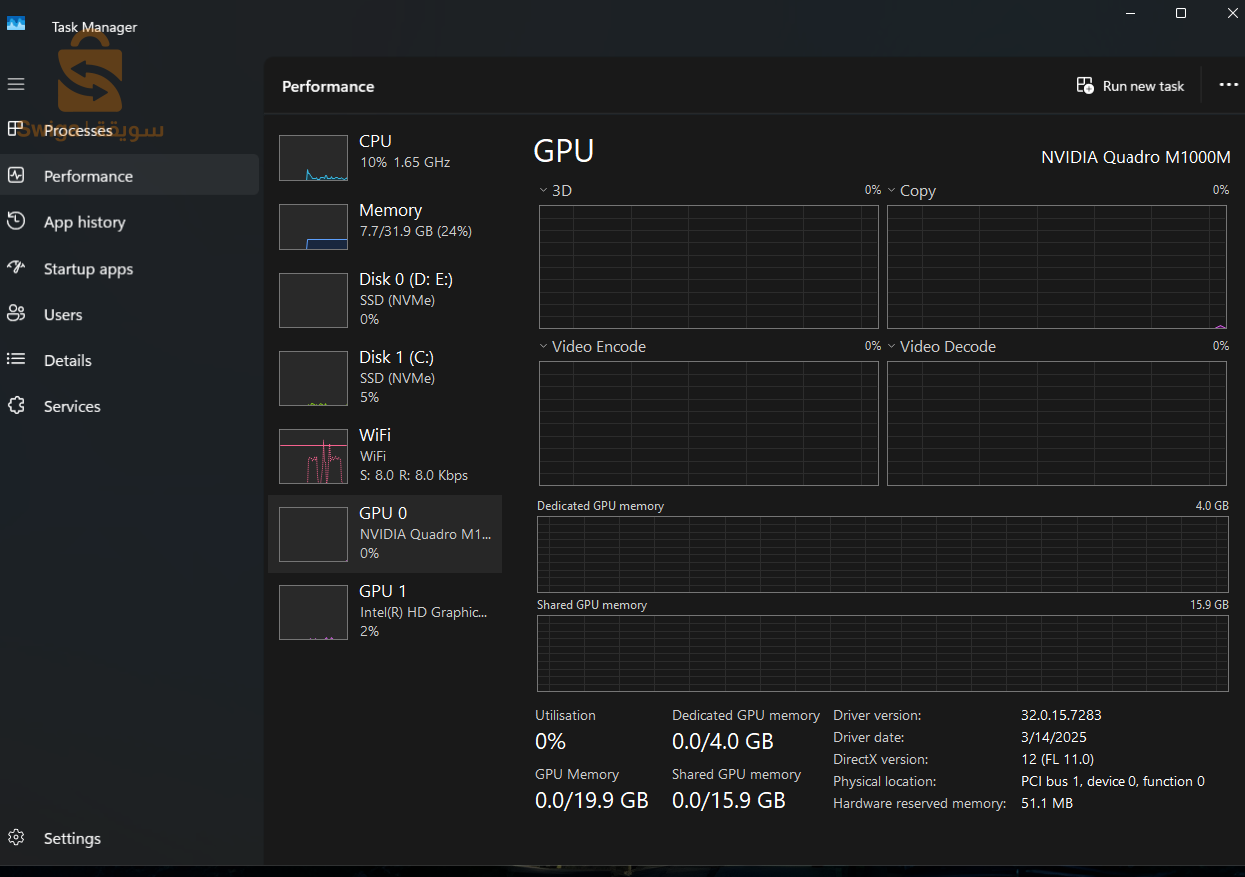Click the App history clock icon
Image resolution: width=1245 pixels, height=877 pixels.
[16, 221]
